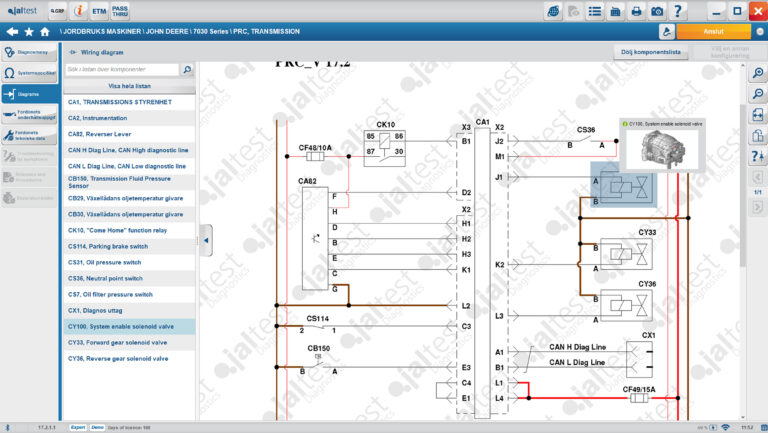This screenshot has height=433, width=768.
Task: Zoom out on the diagram
Action: (x=758, y=94)
